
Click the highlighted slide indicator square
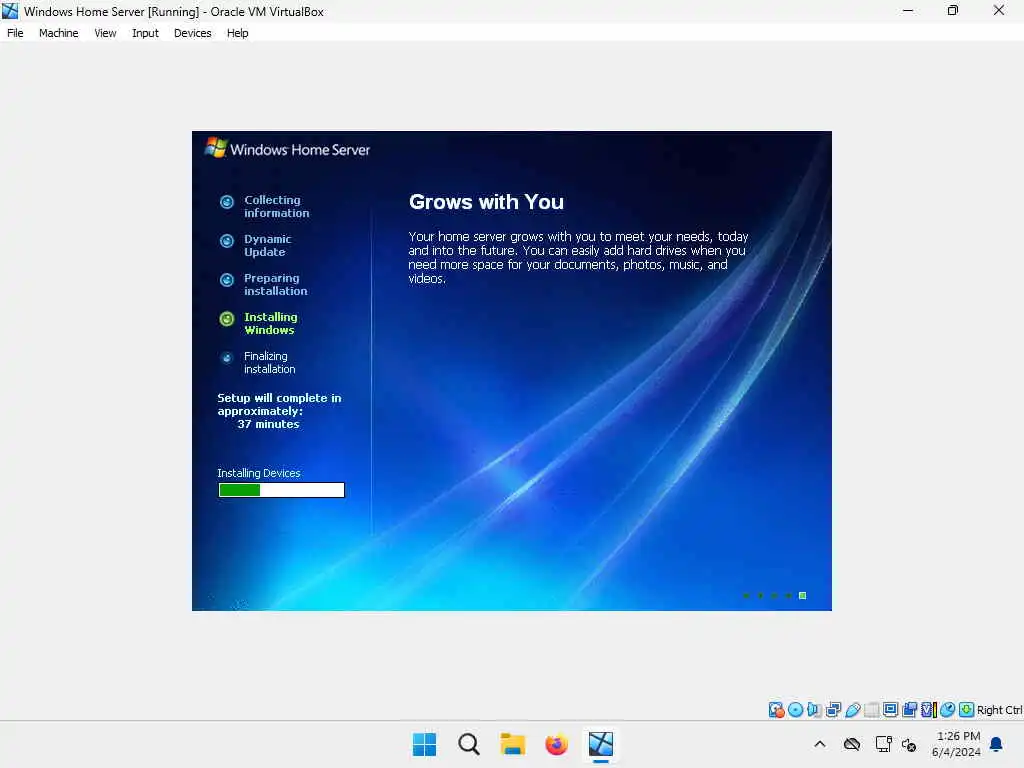pyautogui.click(x=803, y=596)
